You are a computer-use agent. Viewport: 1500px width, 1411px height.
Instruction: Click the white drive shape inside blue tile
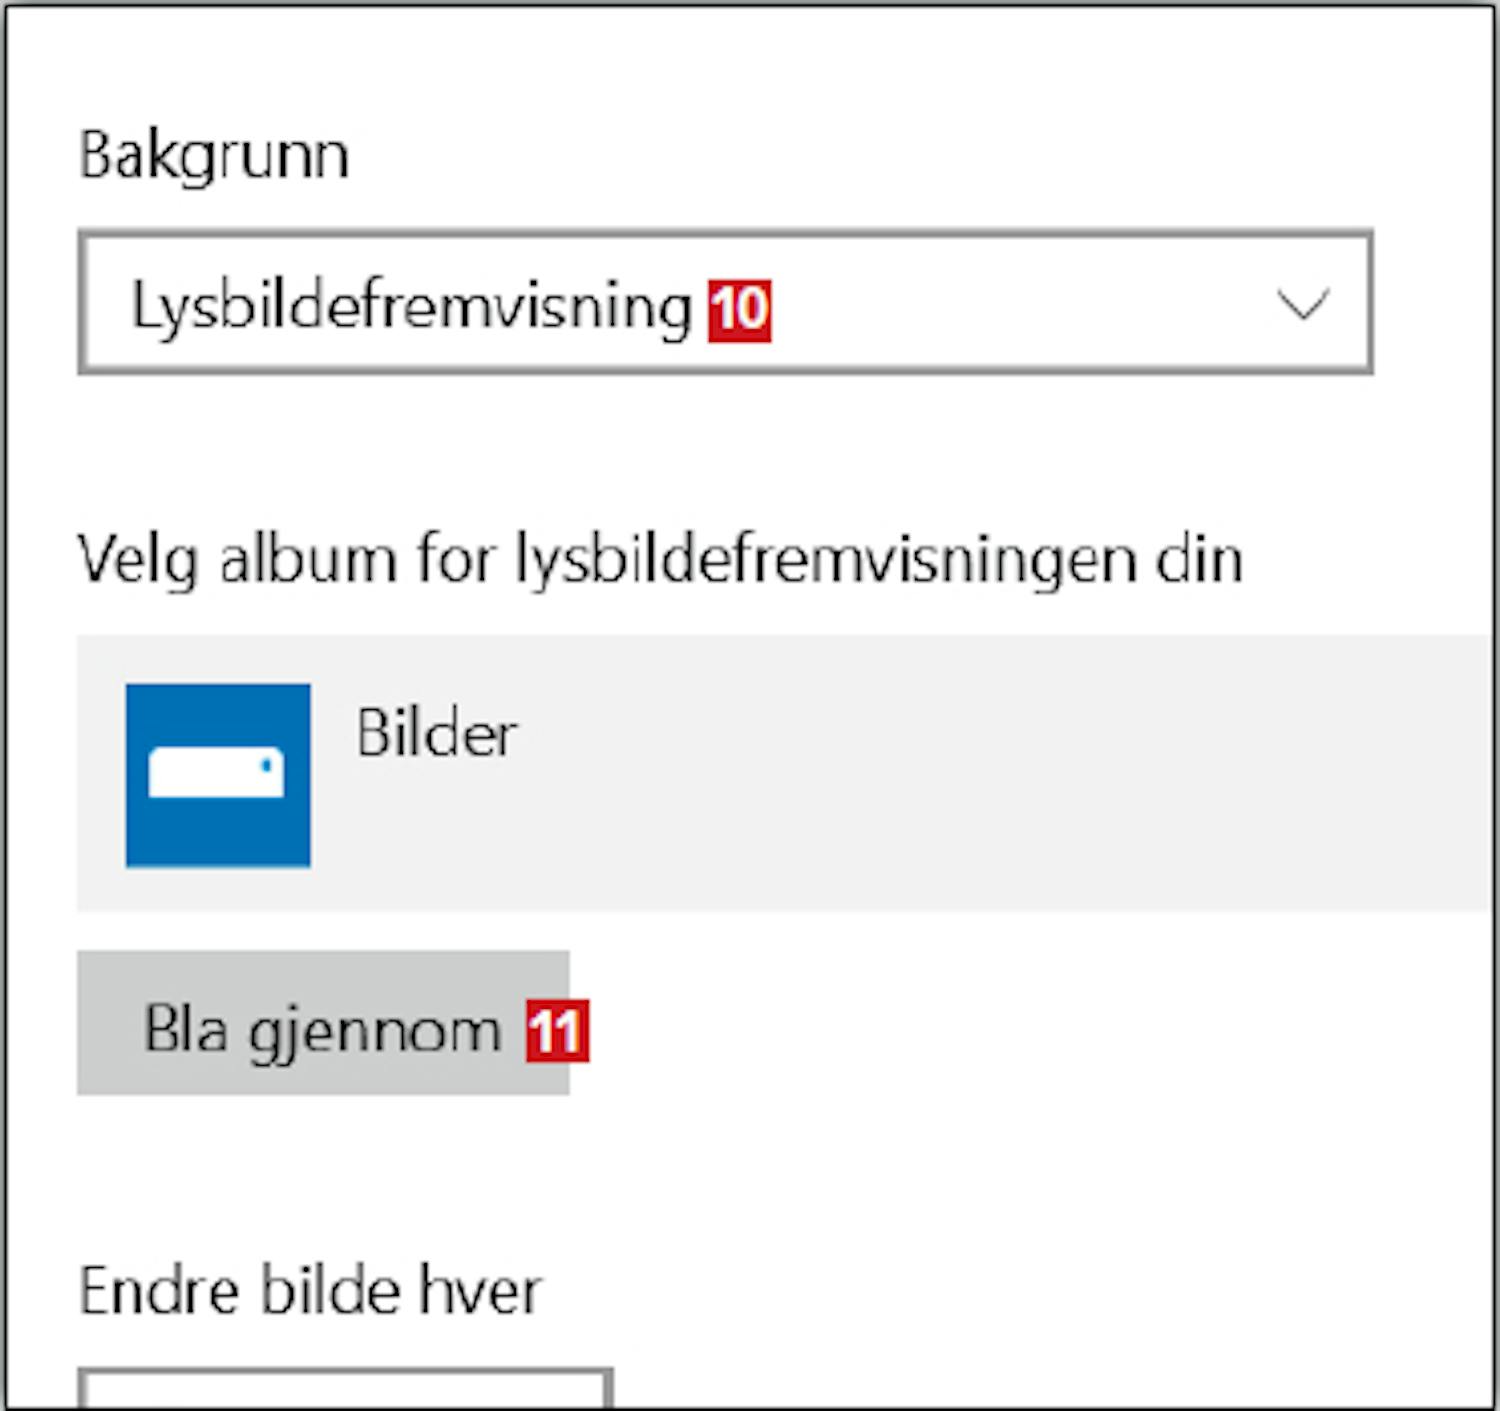pyautogui.click(x=216, y=773)
